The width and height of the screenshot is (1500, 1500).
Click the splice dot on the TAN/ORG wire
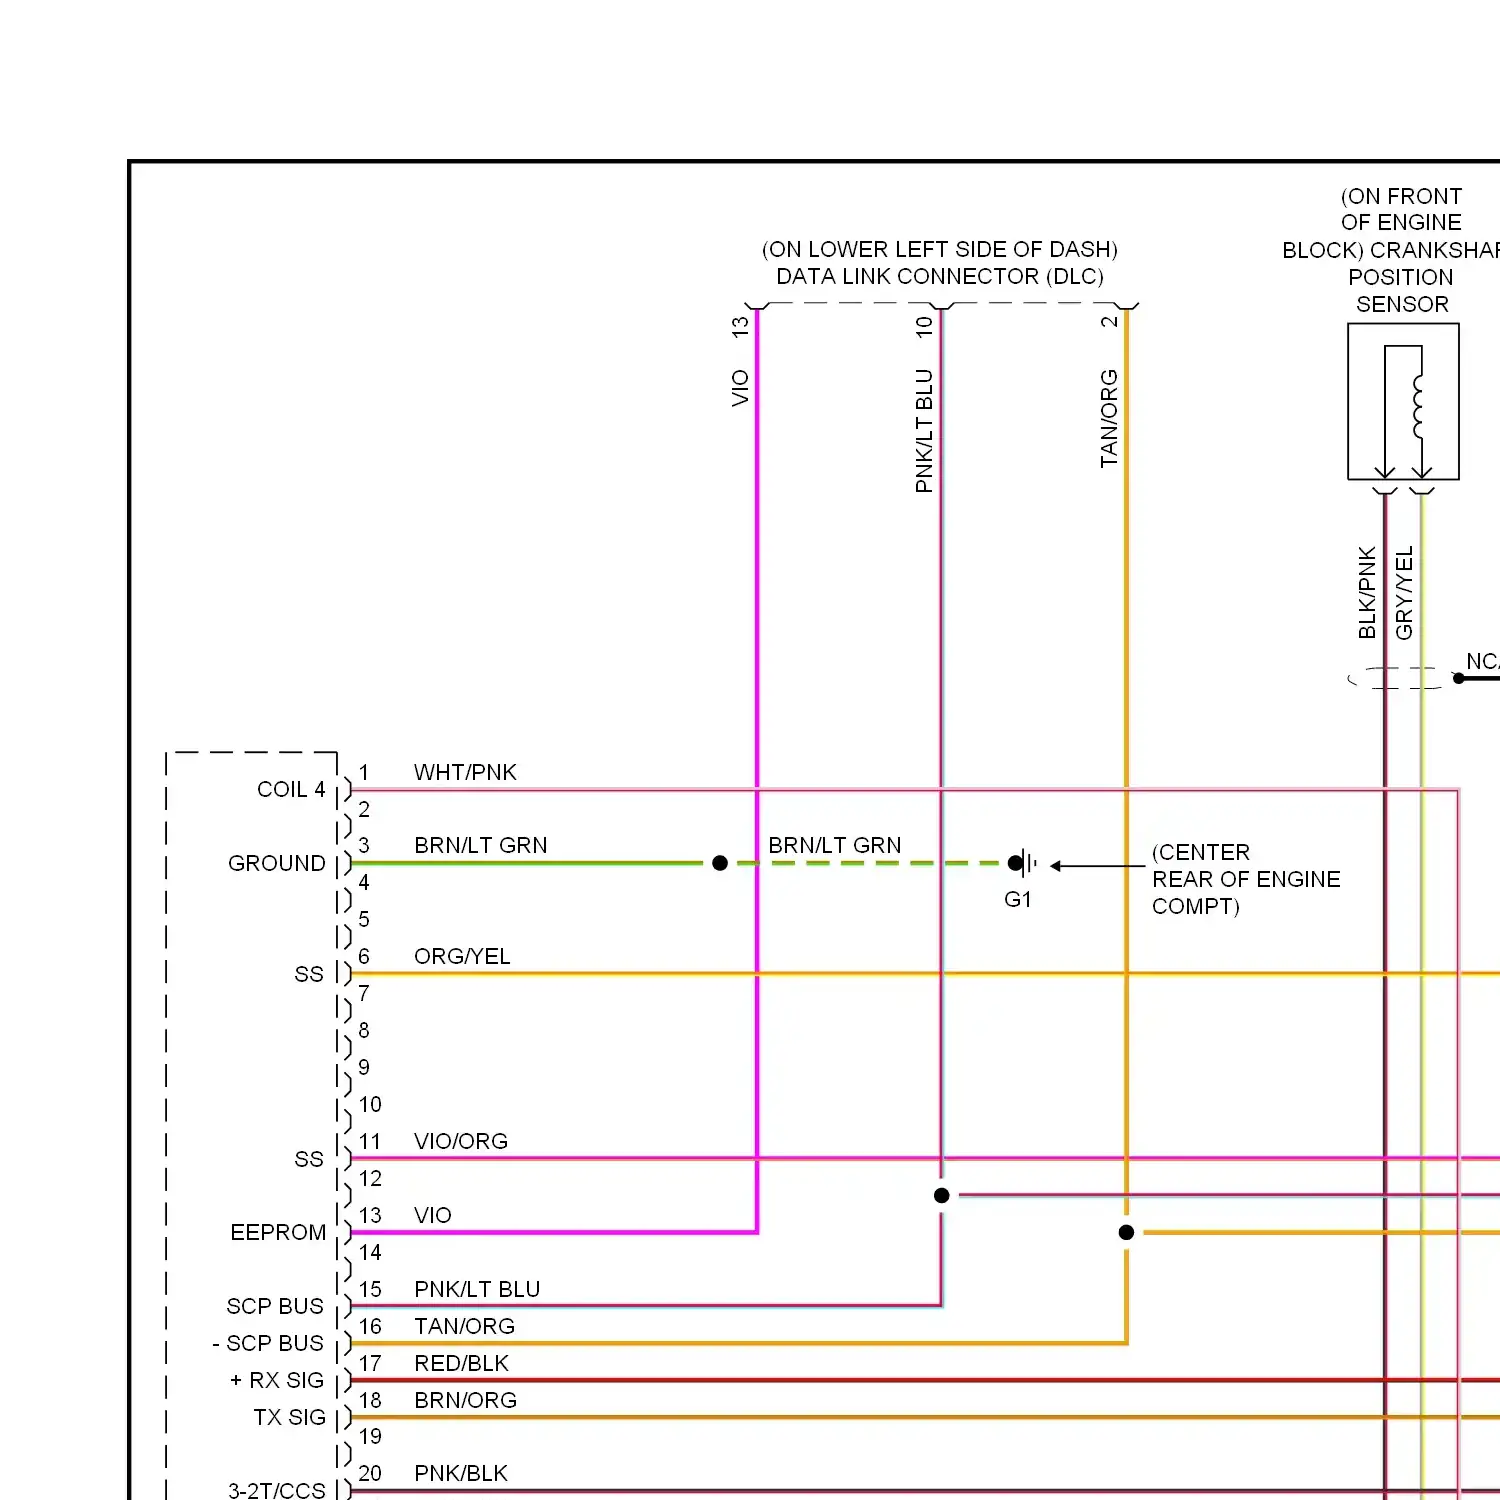[x=1126, y=1232]
